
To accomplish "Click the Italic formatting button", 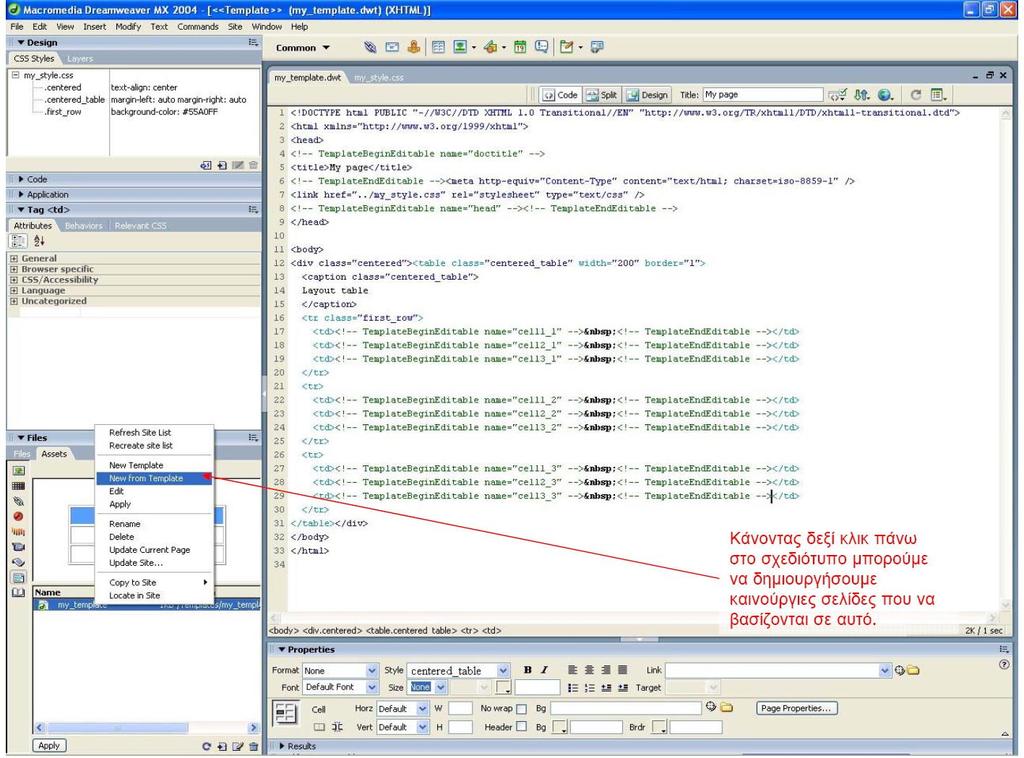I will point(543,670).
